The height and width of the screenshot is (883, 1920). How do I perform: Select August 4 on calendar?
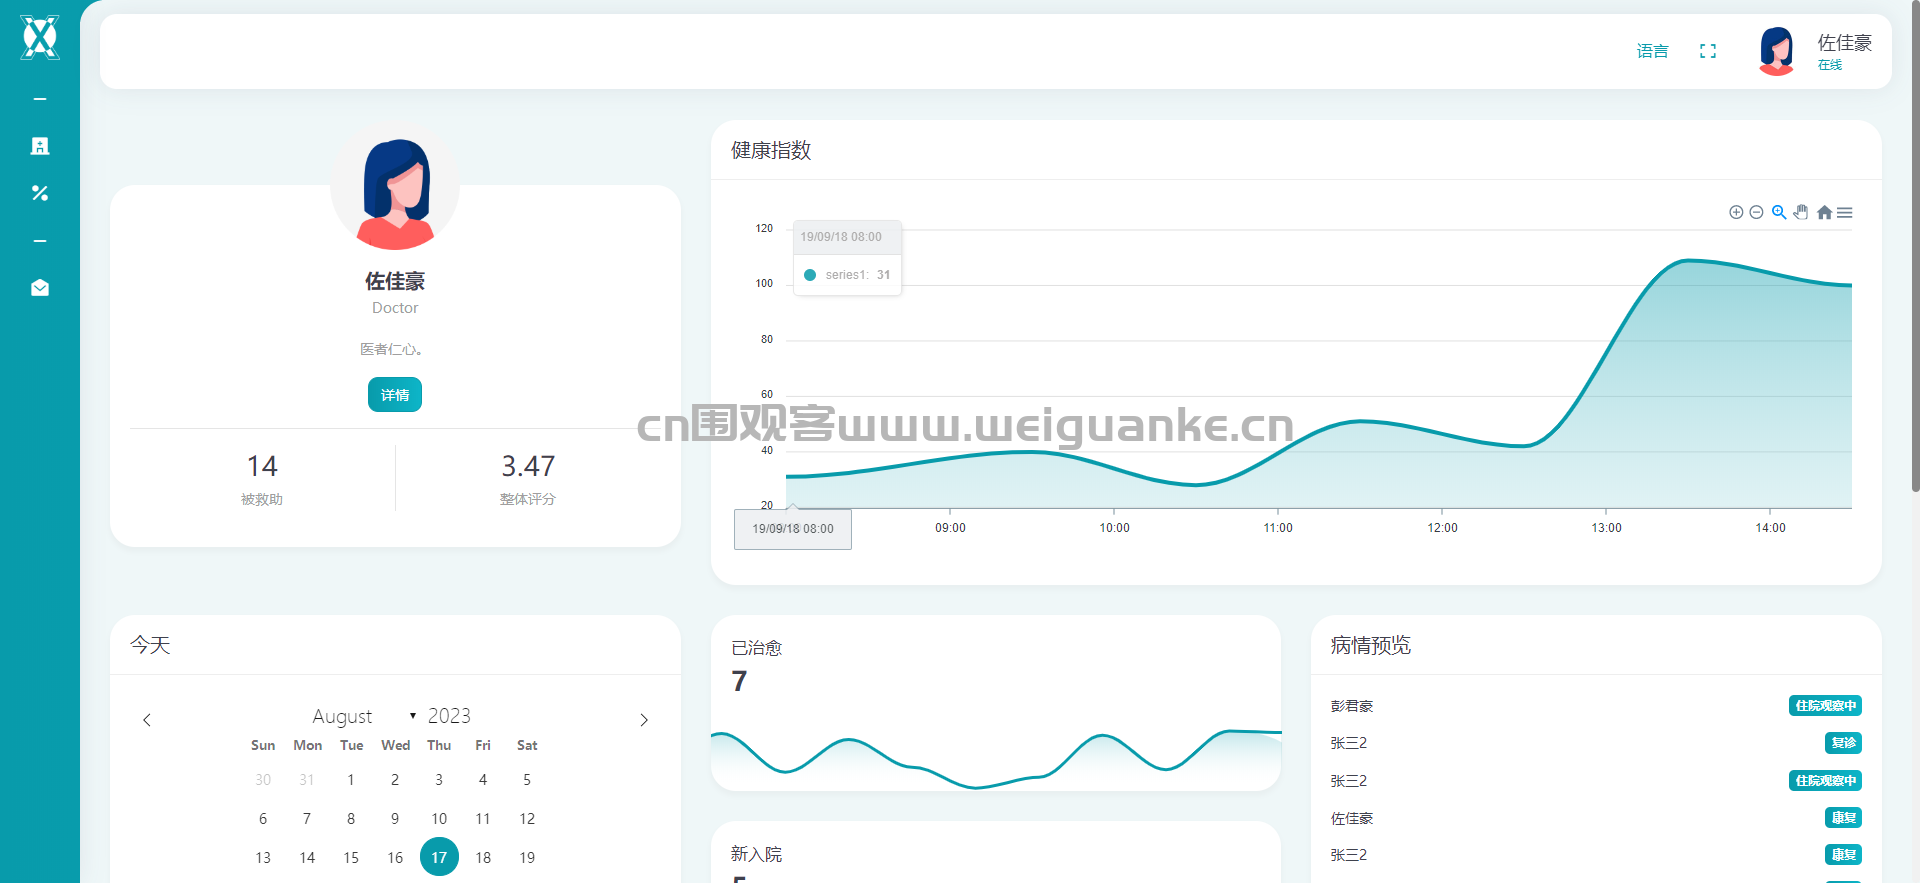(483, 779)
